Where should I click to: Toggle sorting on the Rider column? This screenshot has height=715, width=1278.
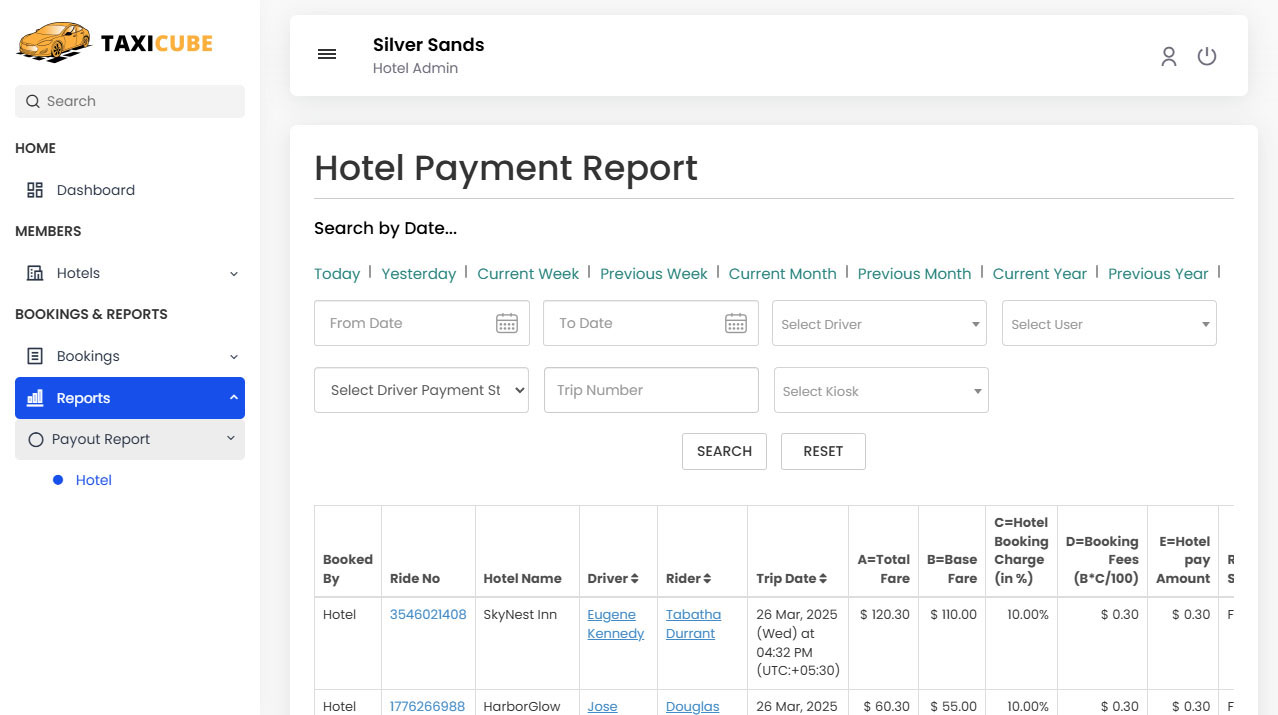pyautogui.click(x=709, y=578)
